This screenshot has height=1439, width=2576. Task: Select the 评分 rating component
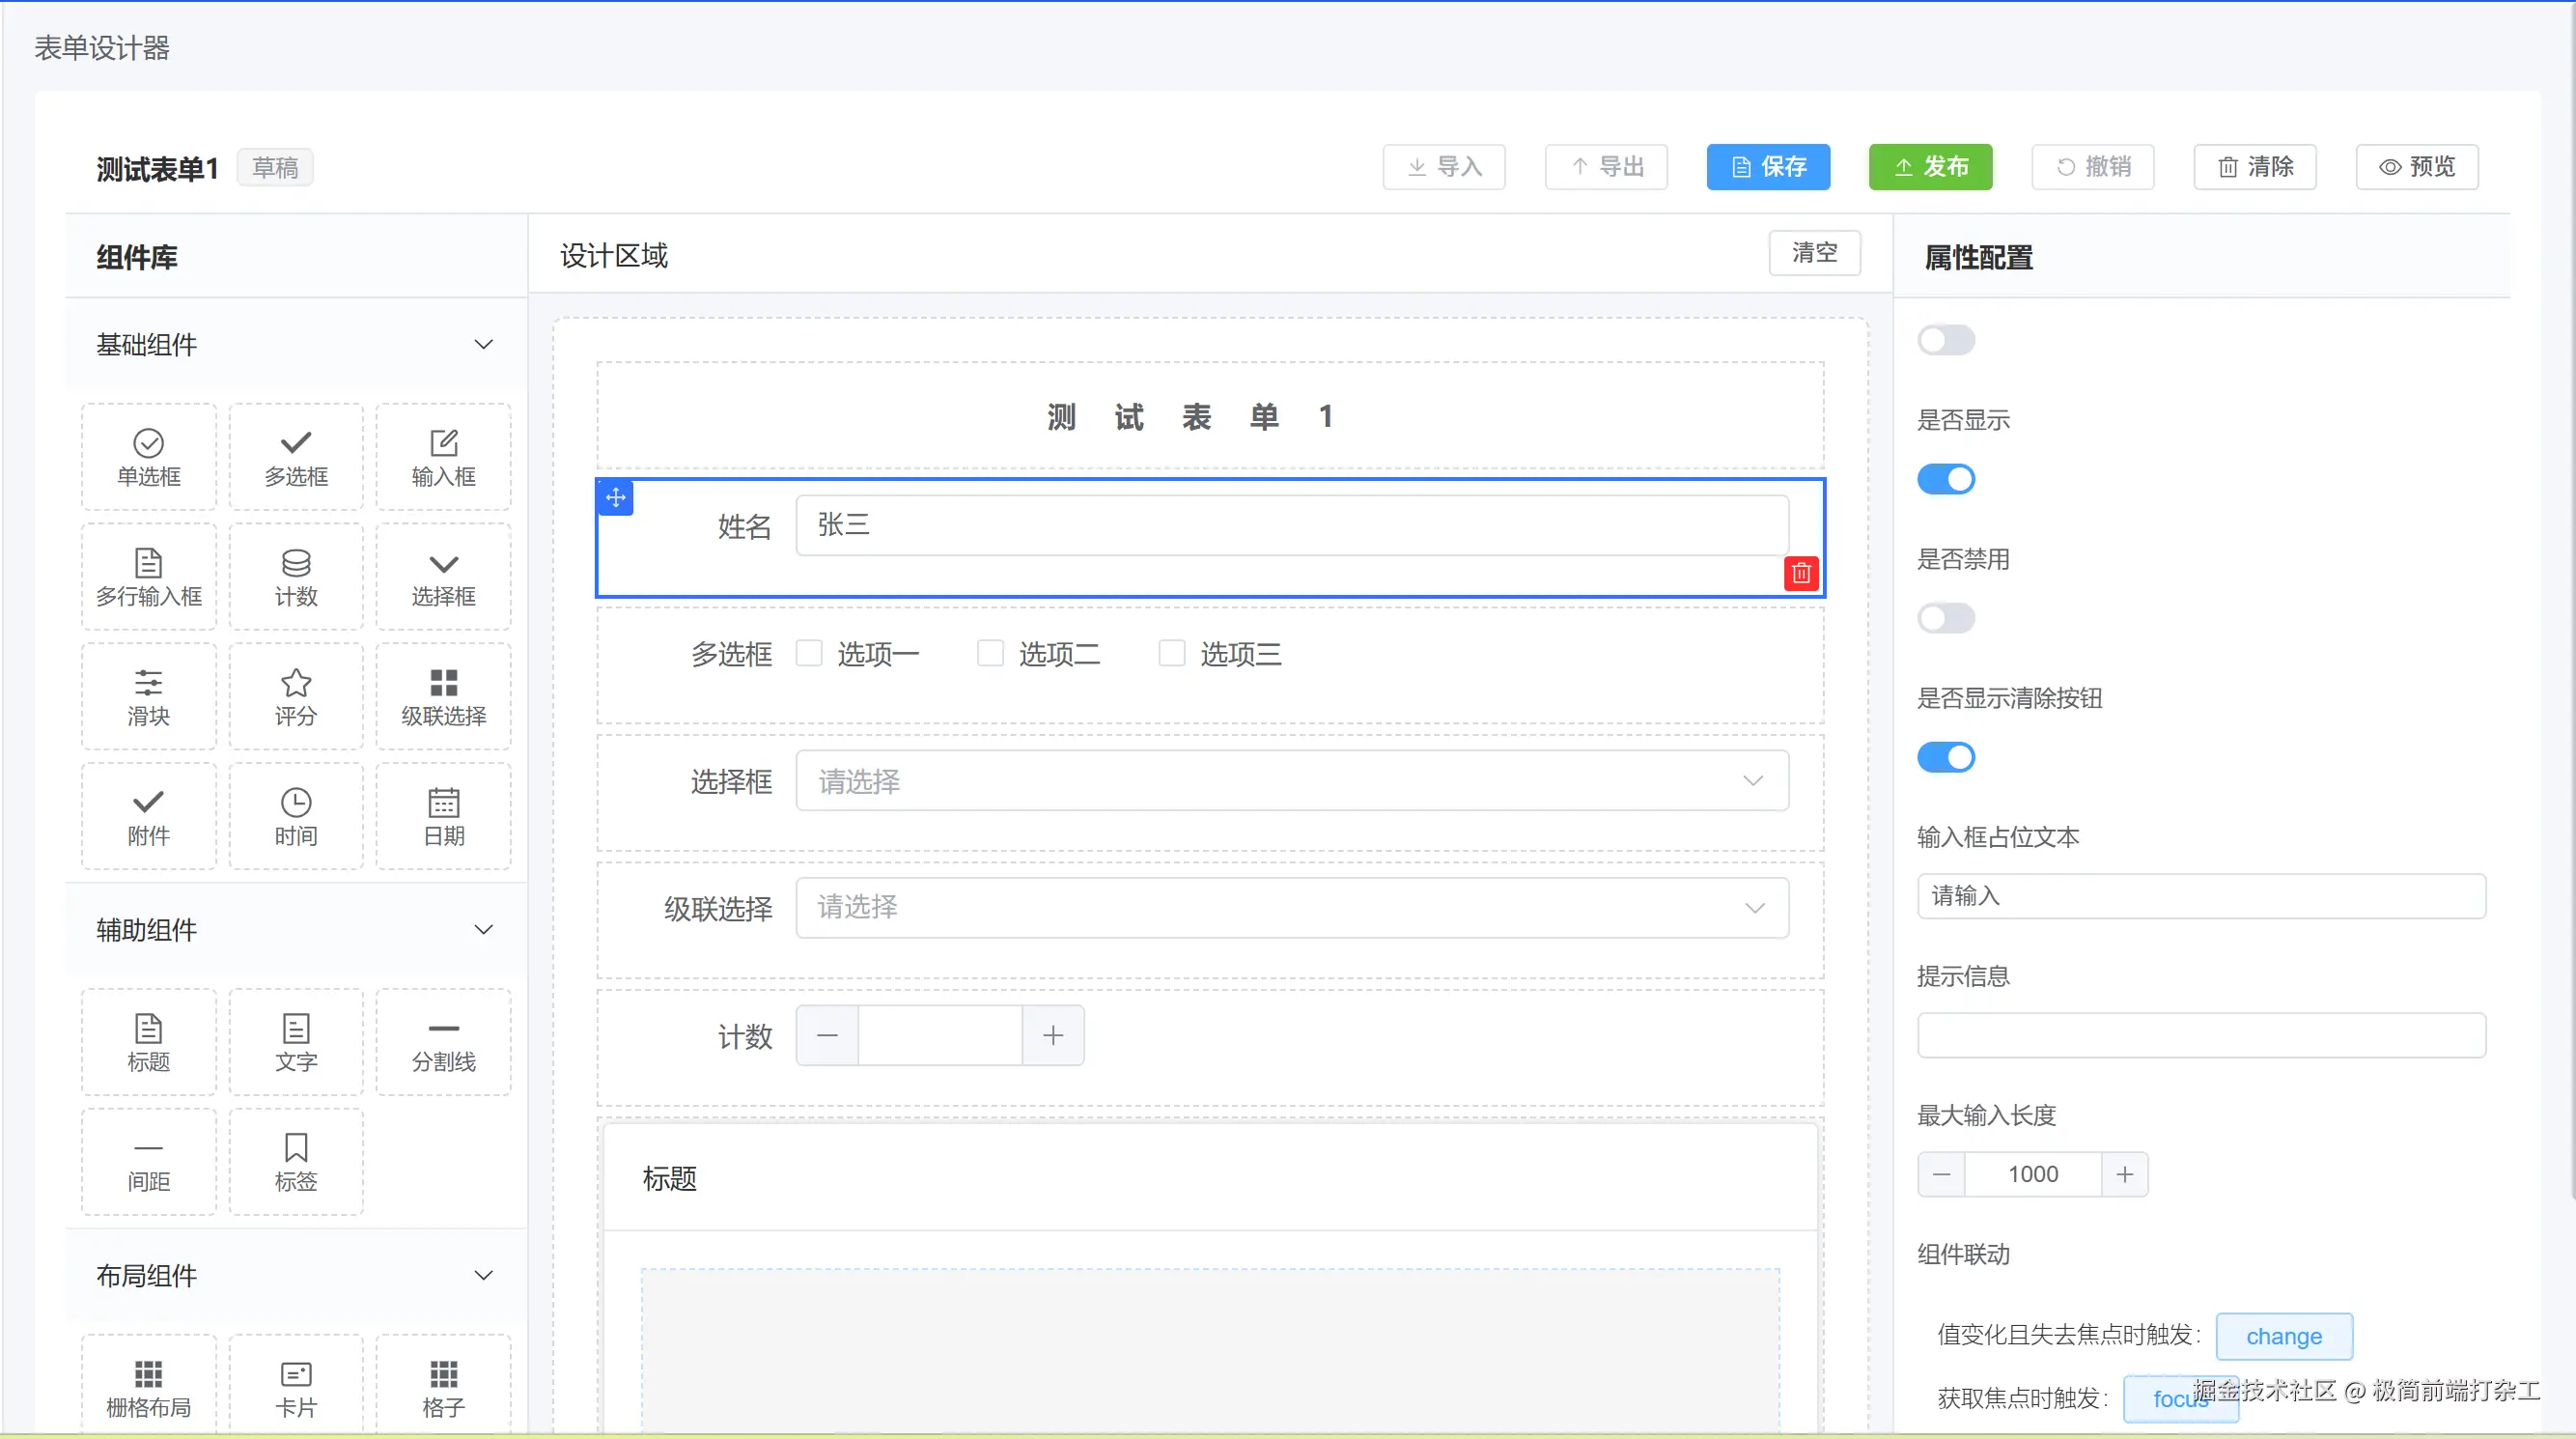pyautogui.click(x=296, y=697)
